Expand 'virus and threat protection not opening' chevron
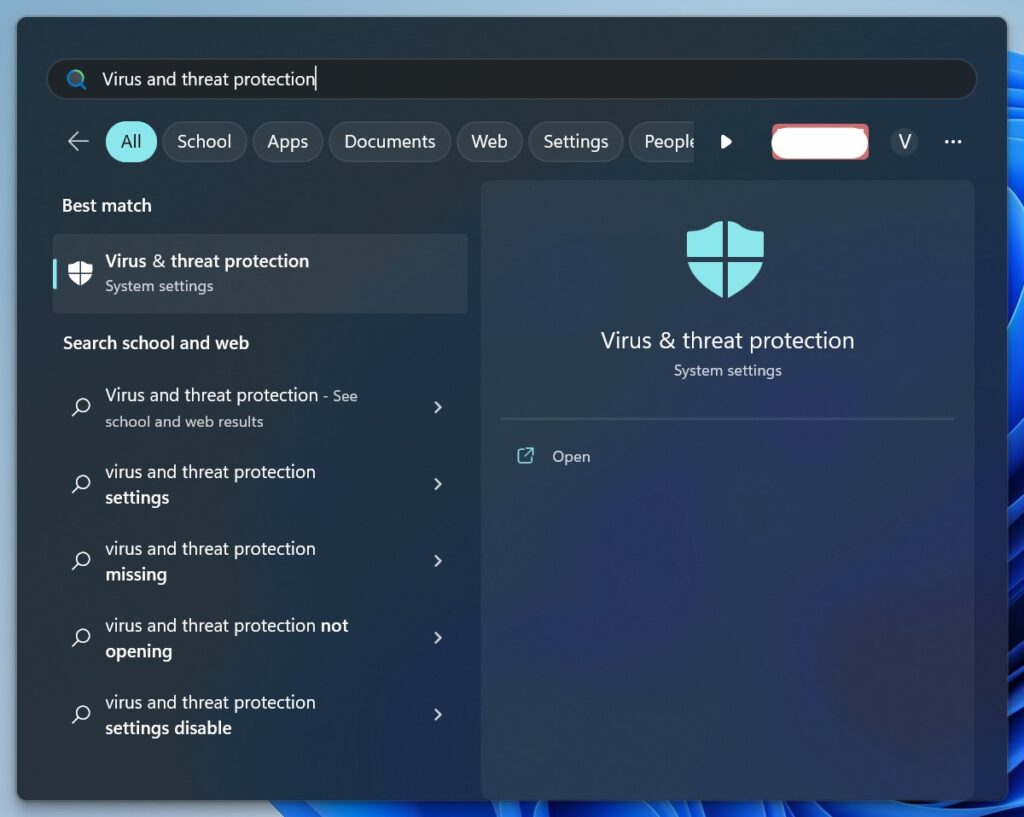 pyautogui.click(x=438, y=638)
